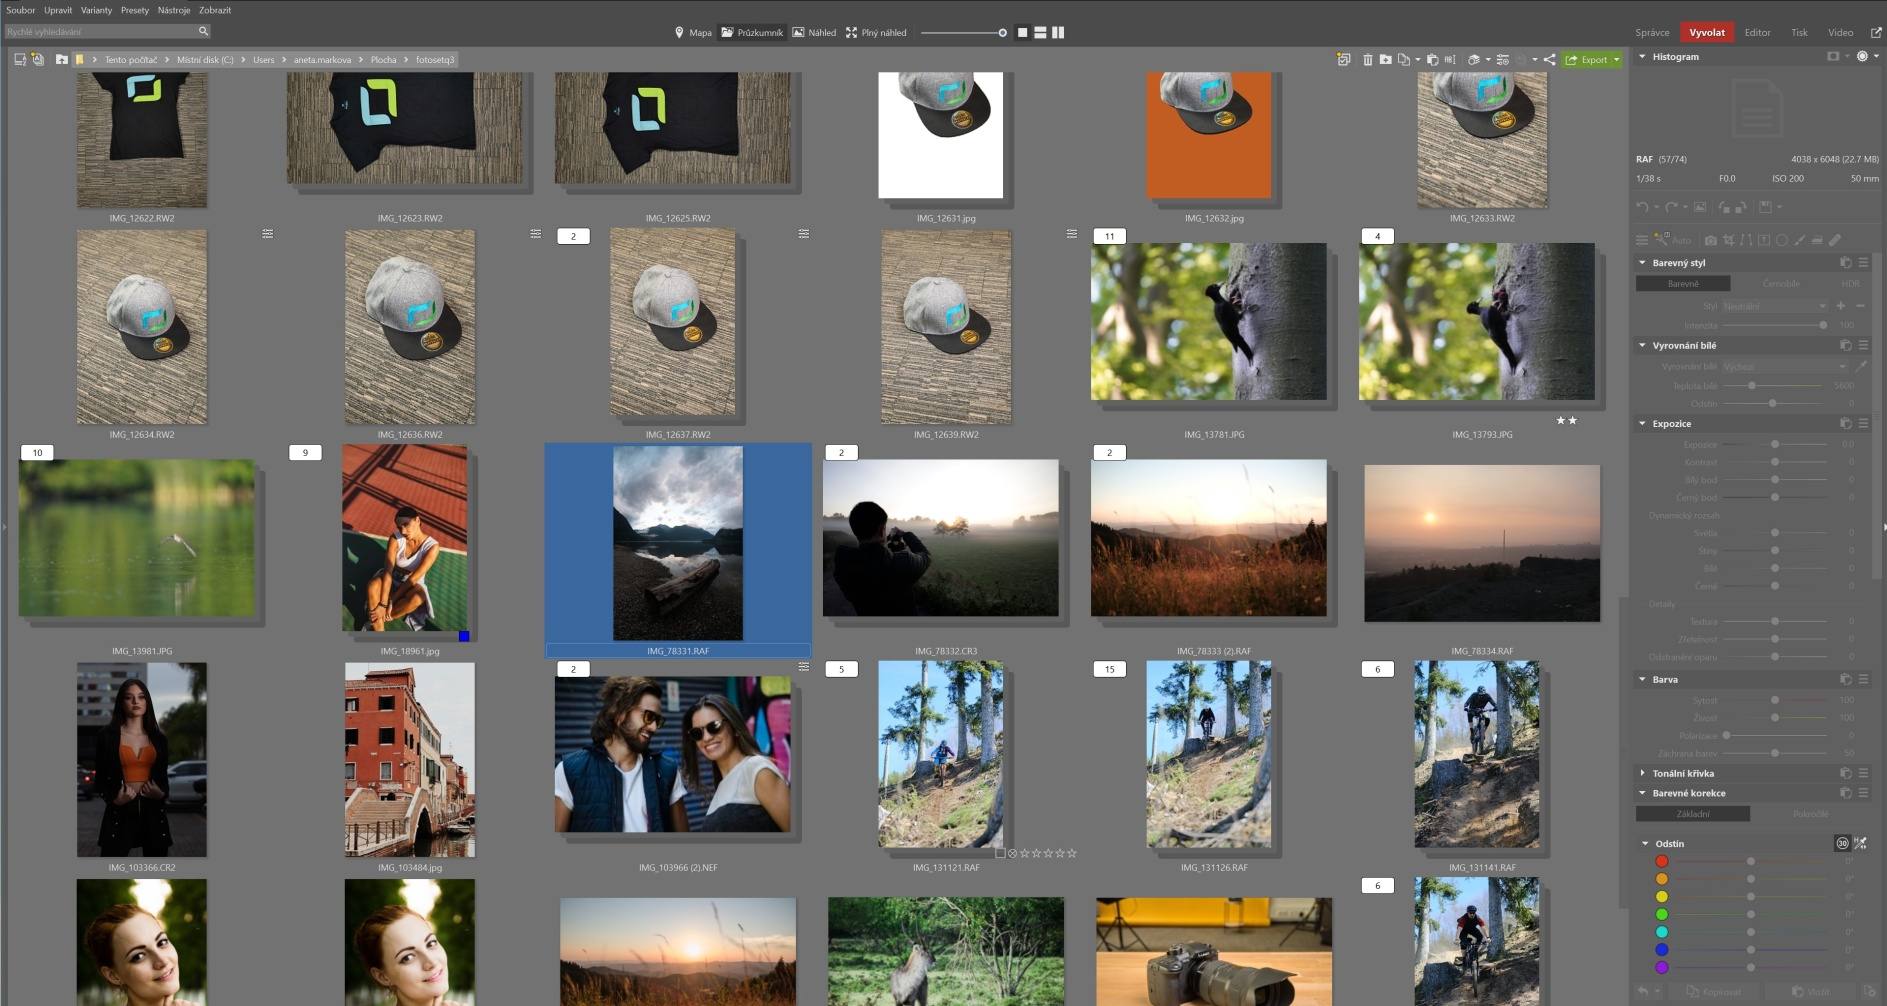This screenshot has height=1006, width=1887.
Task: Collapse the Expozice panel section
Action: tap(1642, 424)
